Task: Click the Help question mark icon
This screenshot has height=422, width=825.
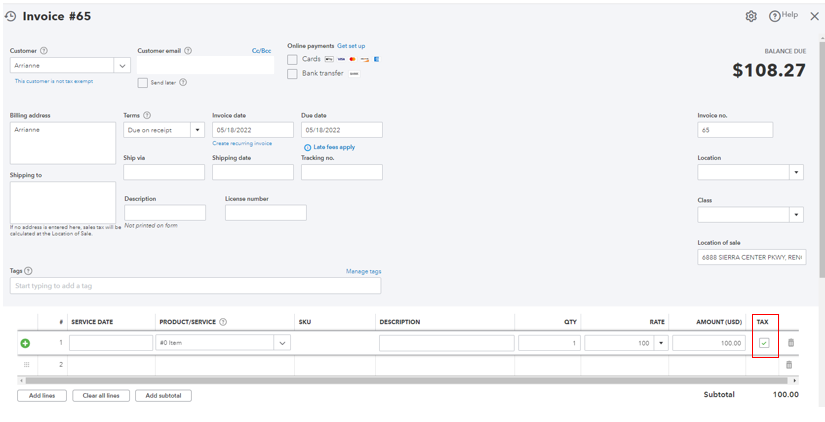Action: coord(774,16)
